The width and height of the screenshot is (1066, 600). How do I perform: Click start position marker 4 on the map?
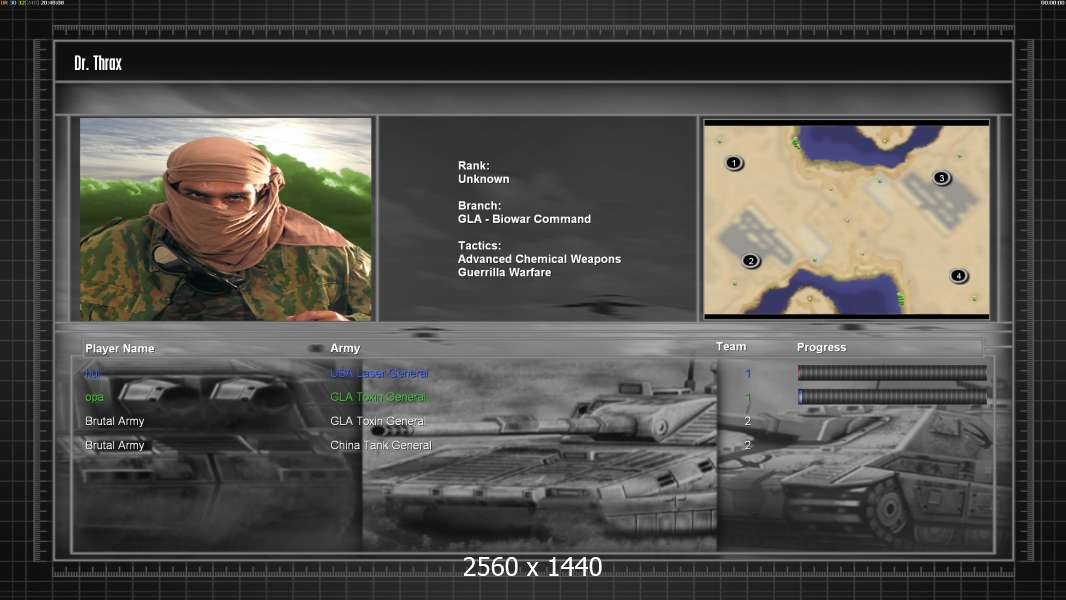959,276
